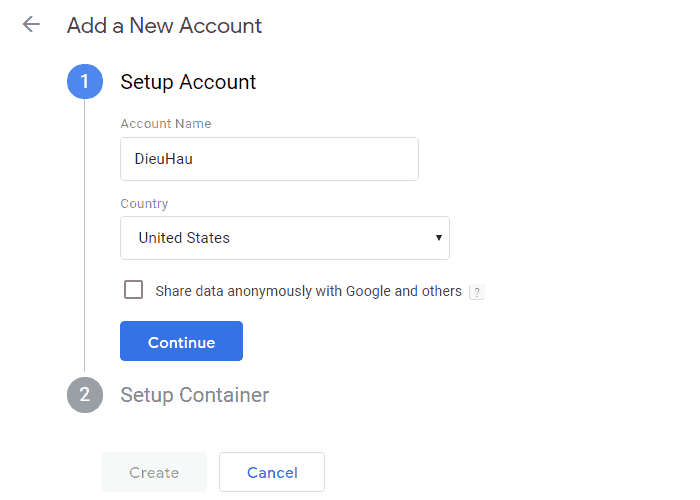
Task: Click the 'Country' field label
Action: (144, 204)
